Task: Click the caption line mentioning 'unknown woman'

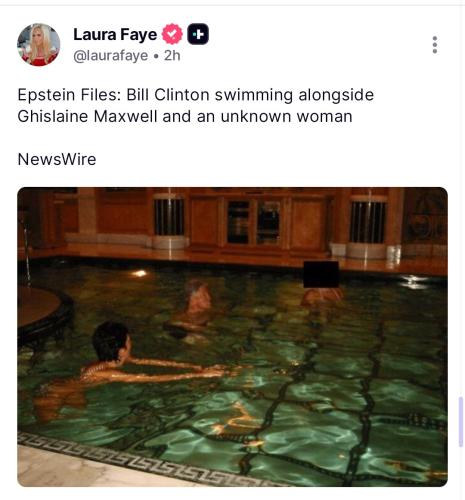Action: (x=185, y=116)
